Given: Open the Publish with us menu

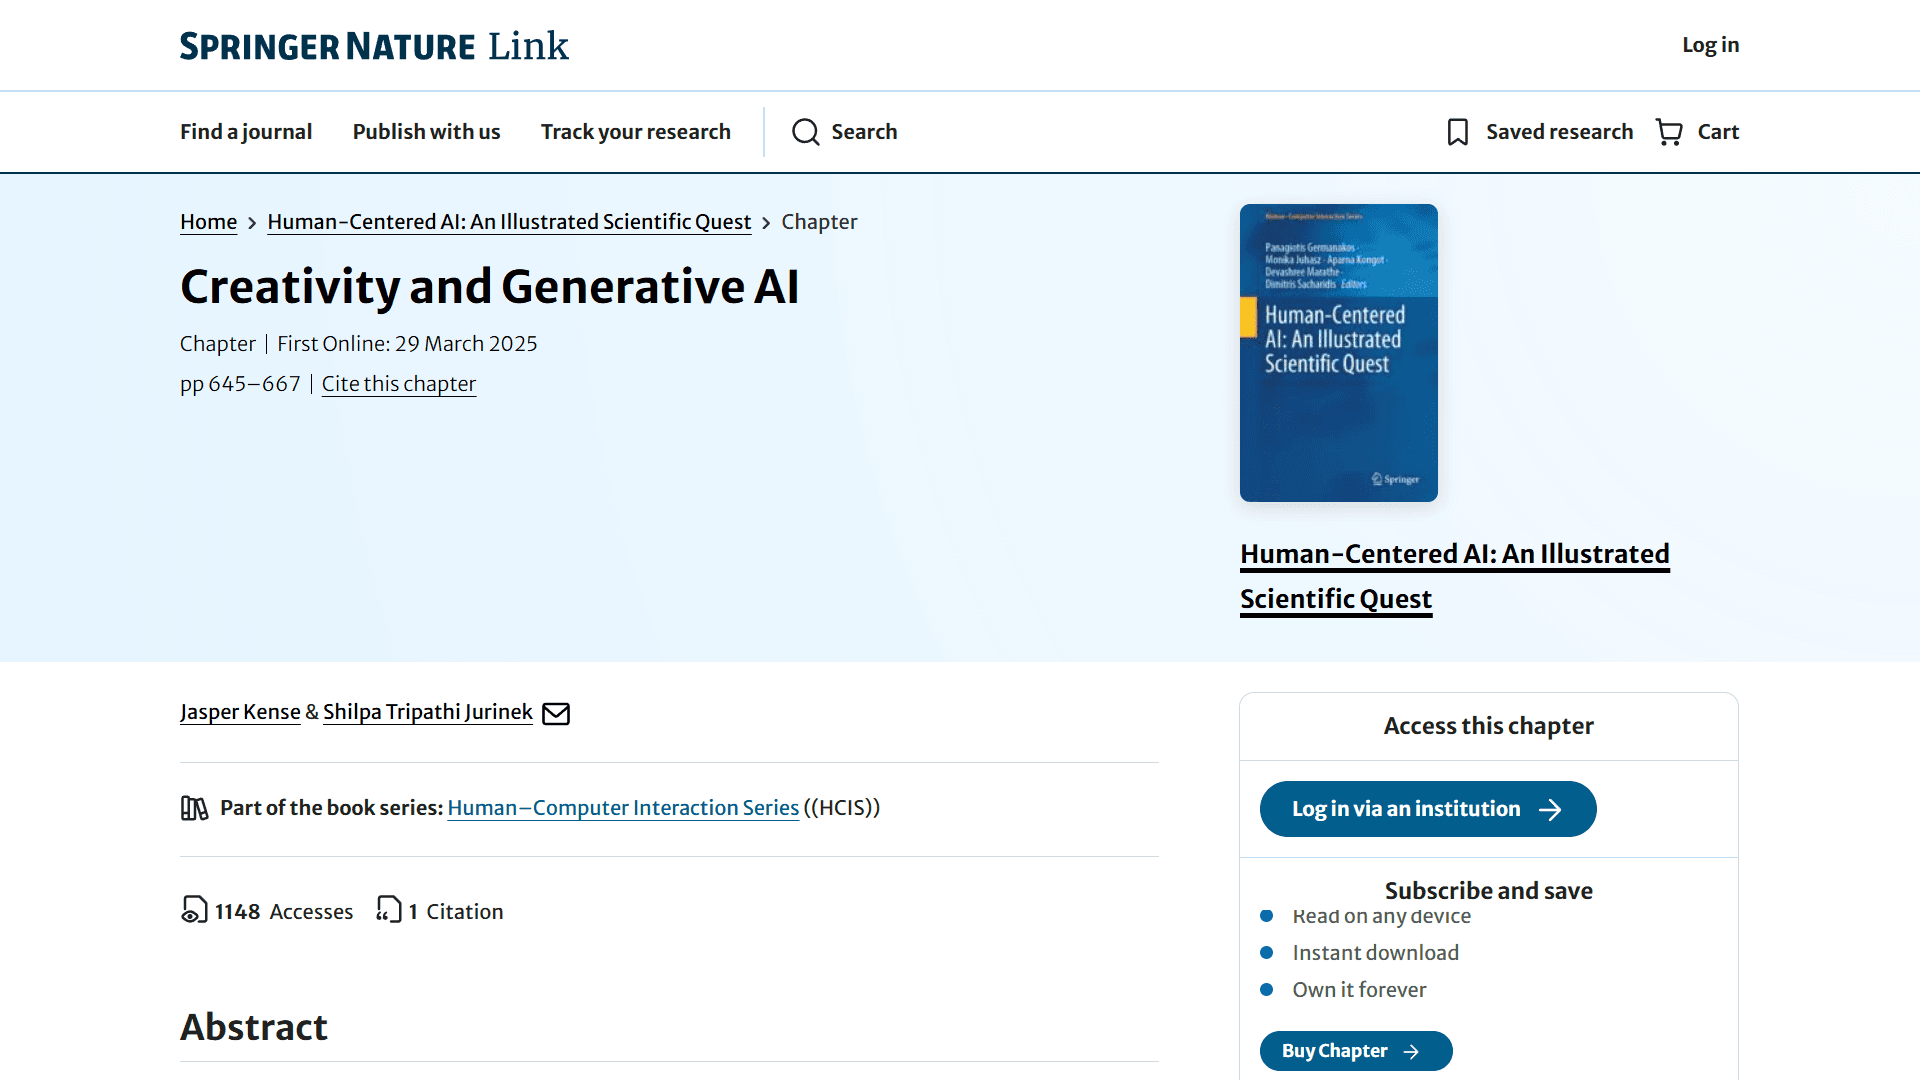Looking at the screenshot, I should pos(426,131).
